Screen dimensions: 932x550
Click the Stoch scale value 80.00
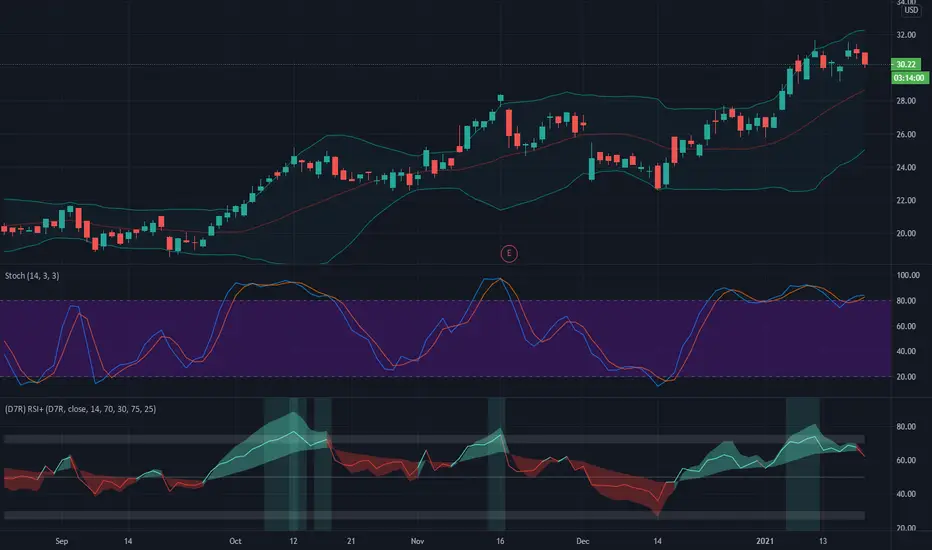906,301
